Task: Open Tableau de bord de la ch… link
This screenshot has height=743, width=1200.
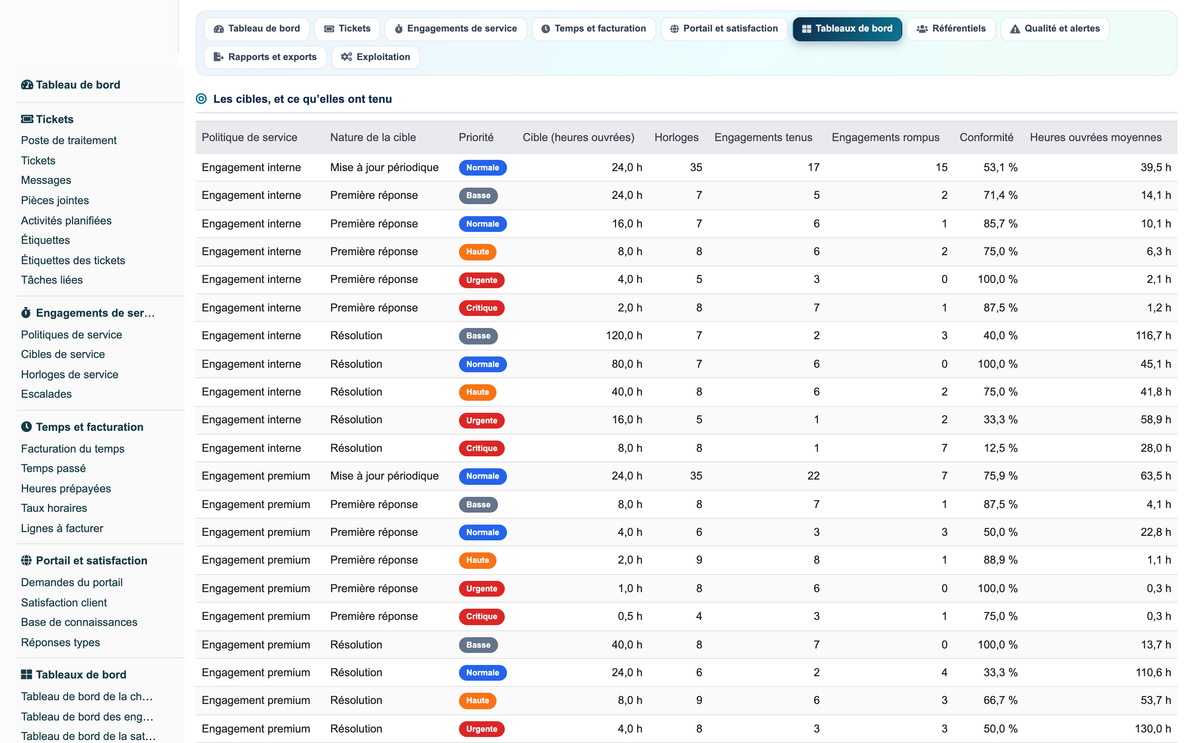Action: 87,697
